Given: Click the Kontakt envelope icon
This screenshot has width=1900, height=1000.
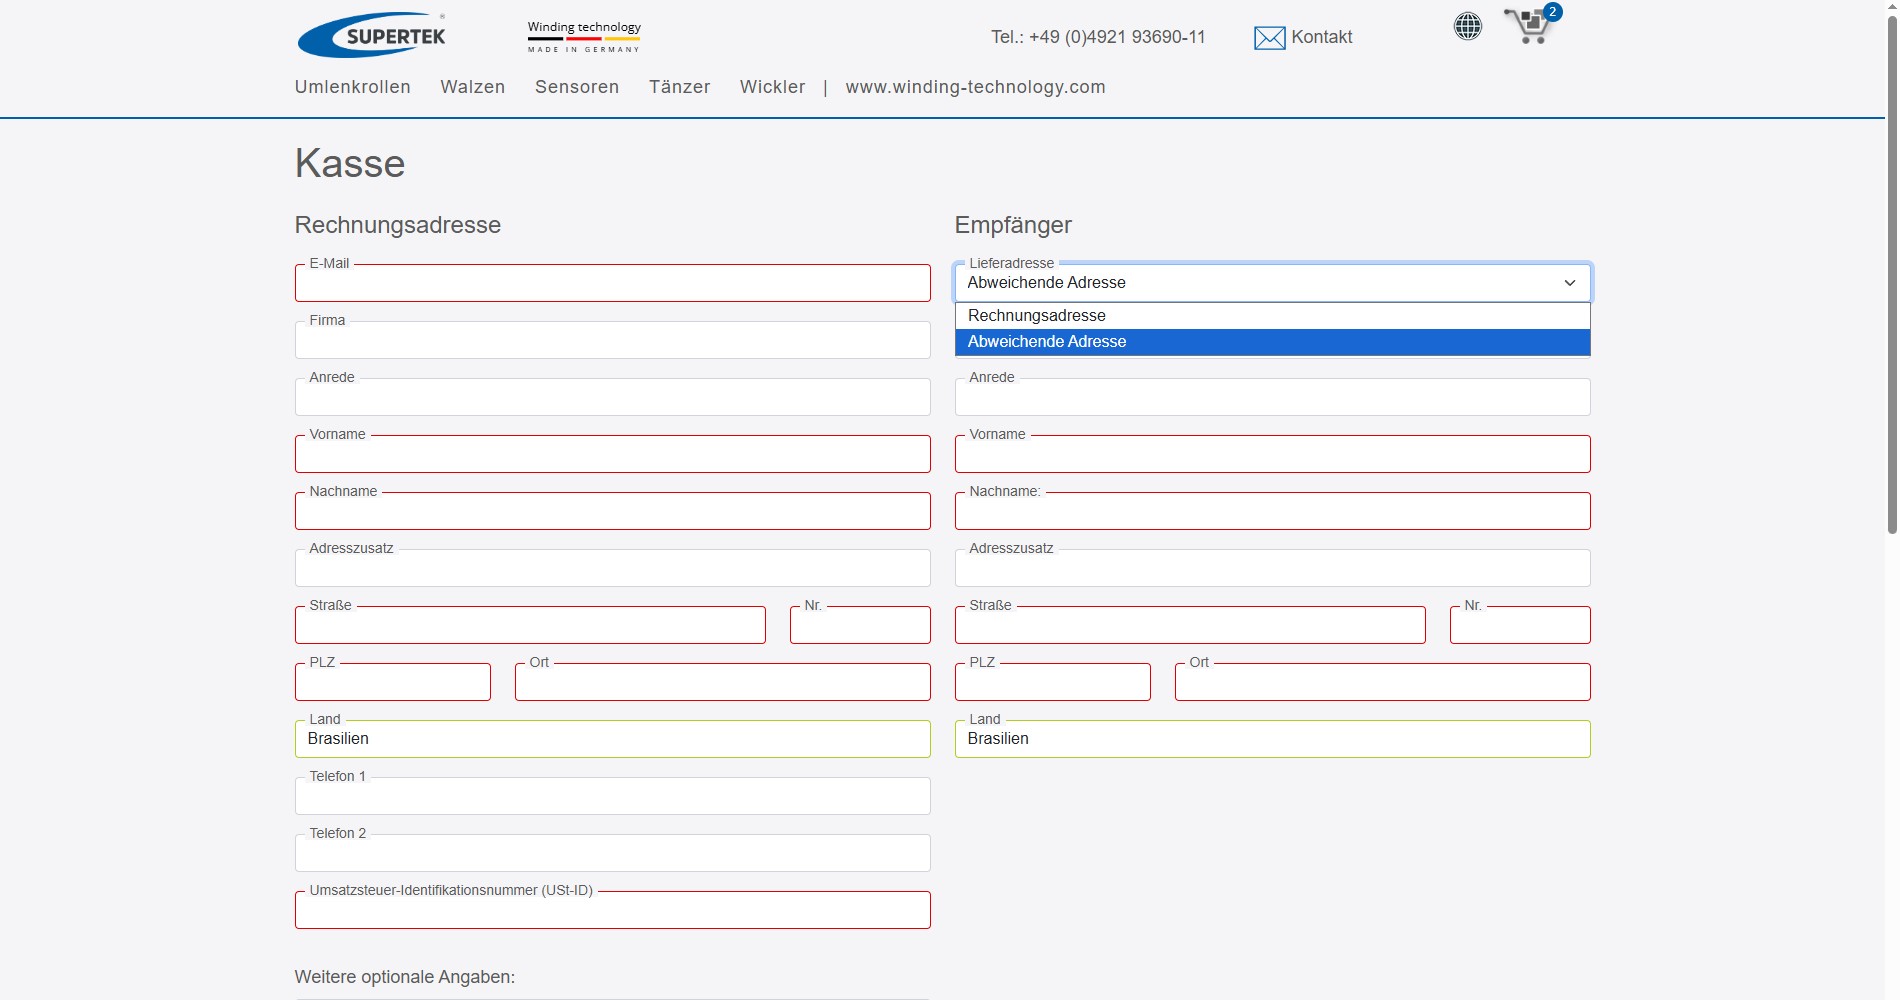Looking at the screenshot, I should point(1269,38).
